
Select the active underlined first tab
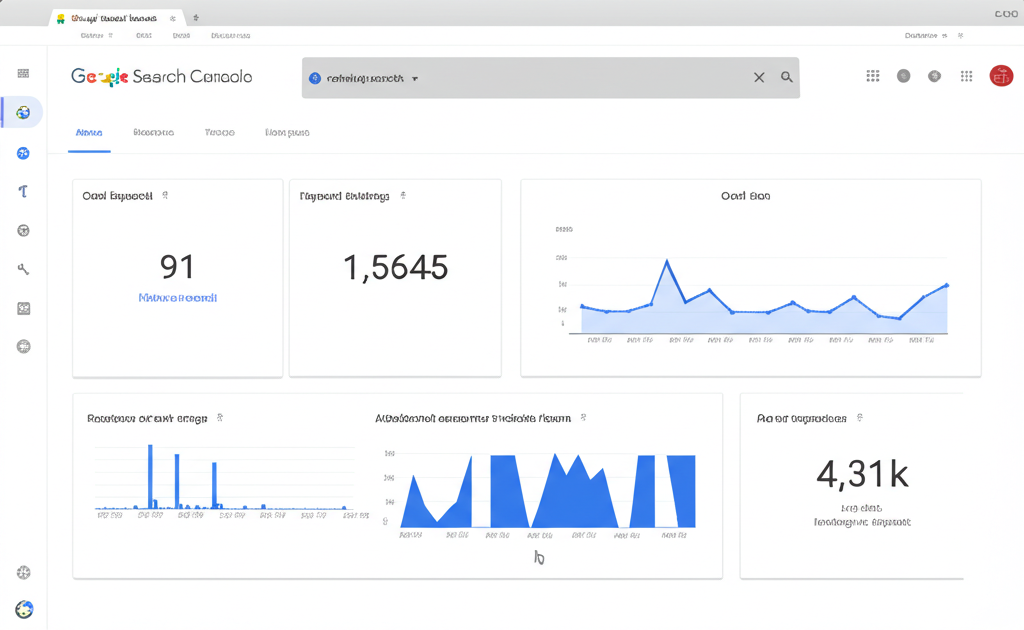(x=89, y=132)
